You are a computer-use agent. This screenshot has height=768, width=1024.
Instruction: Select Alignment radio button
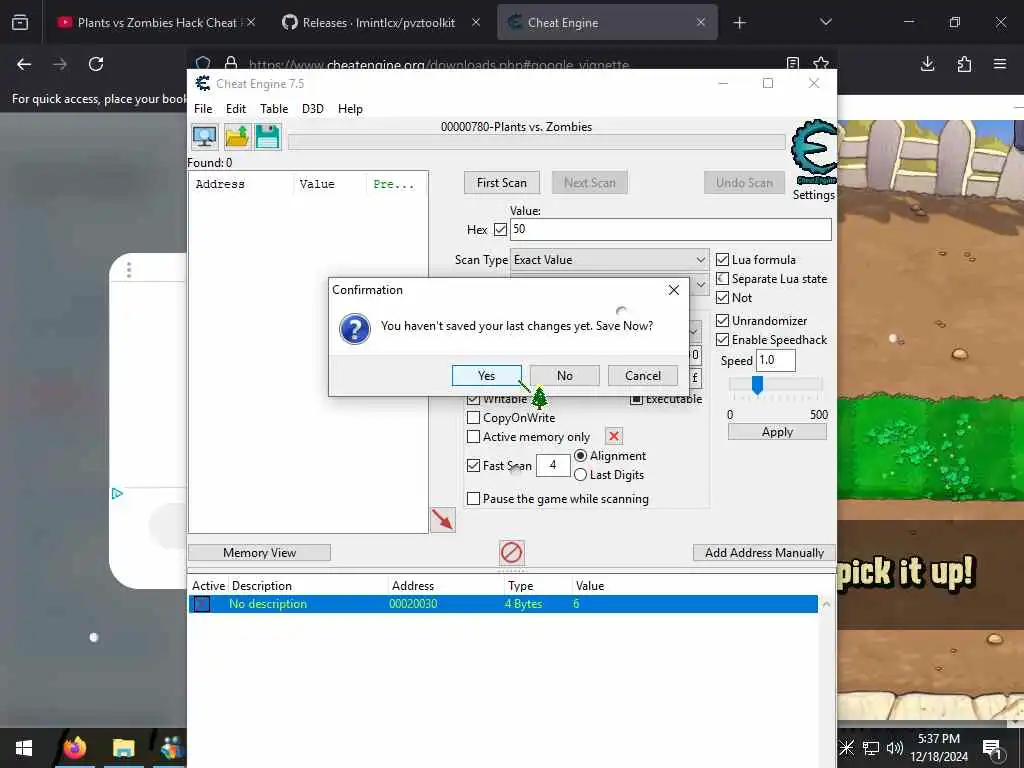580,455
